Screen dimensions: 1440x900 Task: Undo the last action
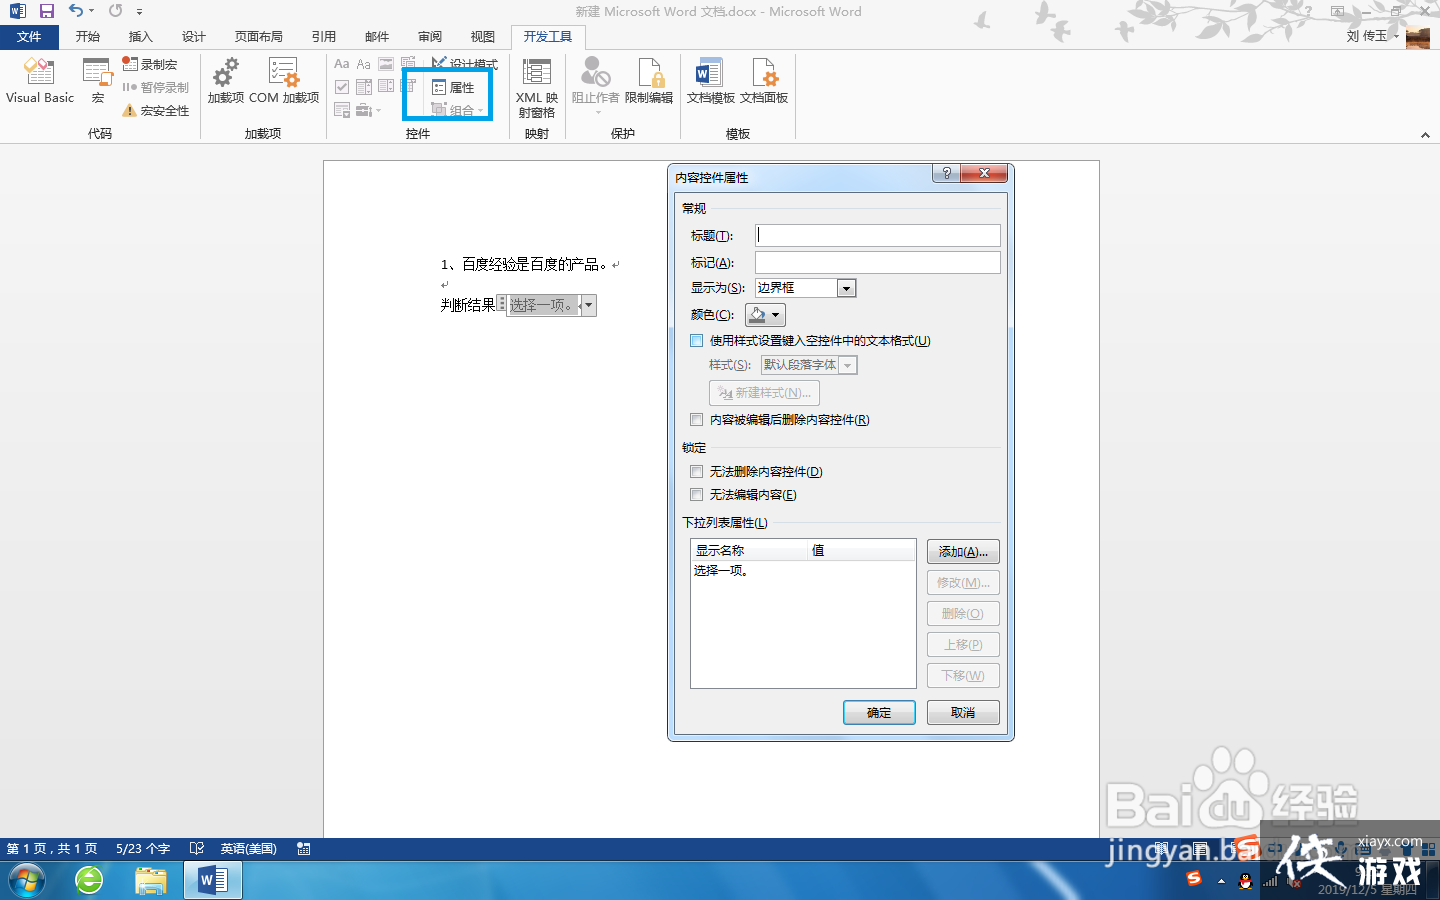click(76, 11)
